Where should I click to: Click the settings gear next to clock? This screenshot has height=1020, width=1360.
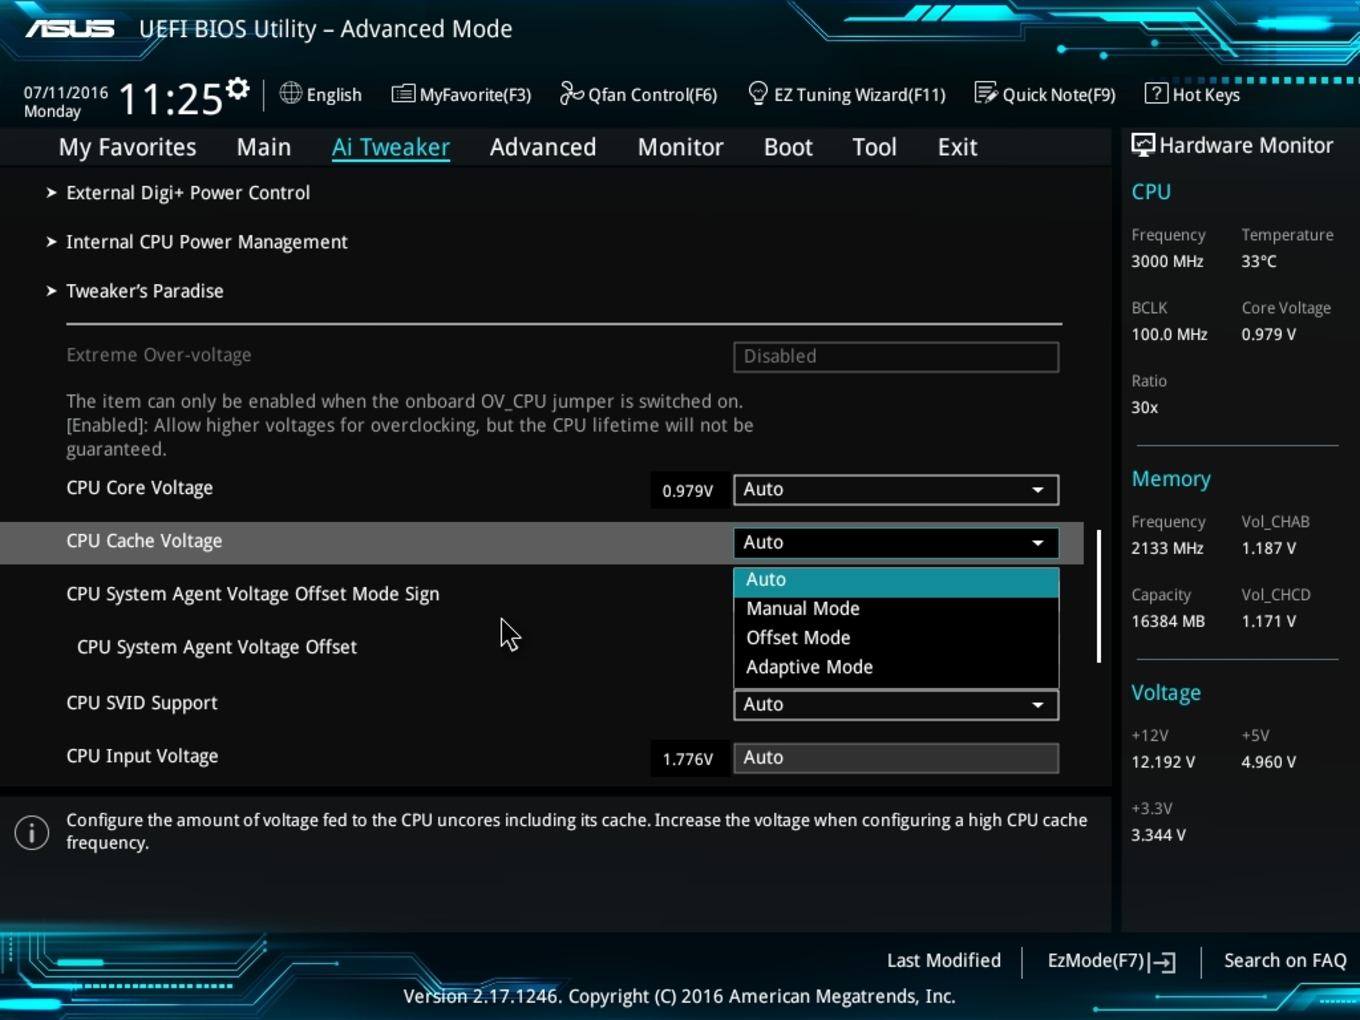point(237,89)
